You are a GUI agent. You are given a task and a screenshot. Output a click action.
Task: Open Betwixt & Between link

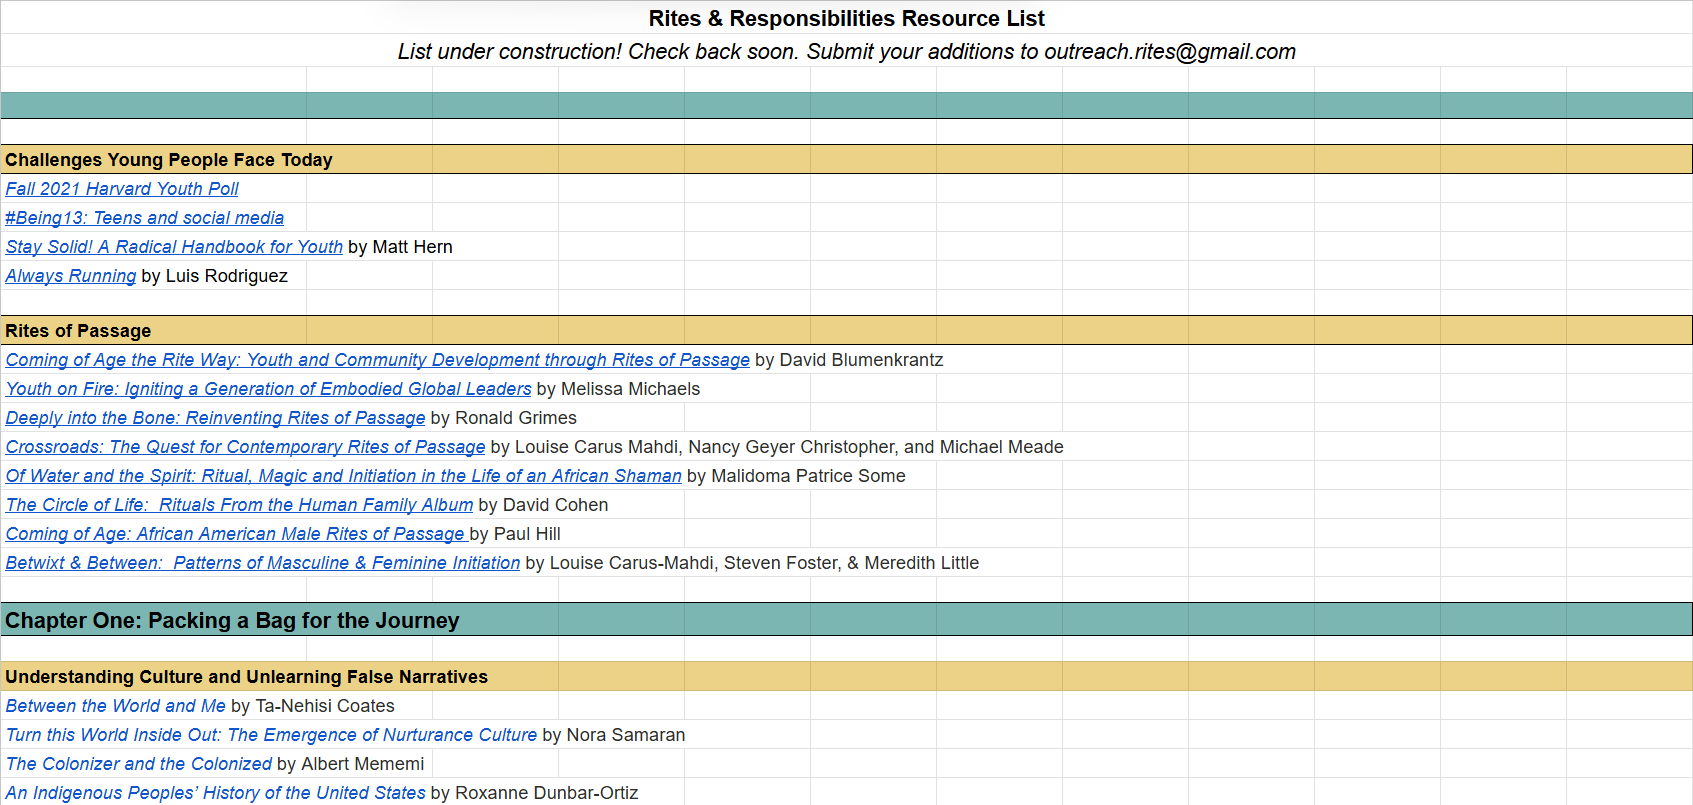click(x=262, y=563)
